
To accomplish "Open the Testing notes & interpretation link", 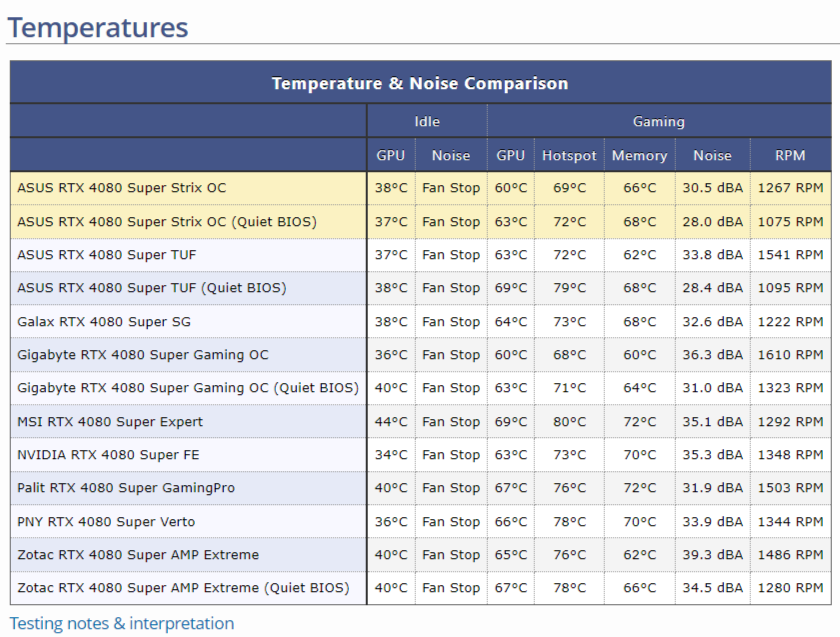I will [x=122, y=624].
